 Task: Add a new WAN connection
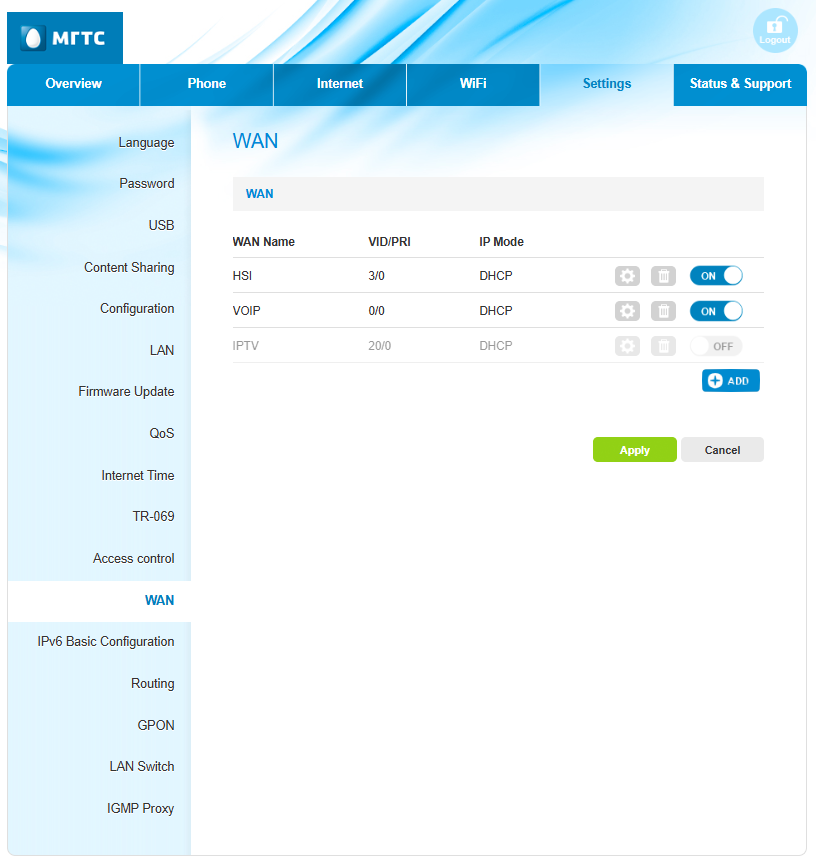pos(730,381)
